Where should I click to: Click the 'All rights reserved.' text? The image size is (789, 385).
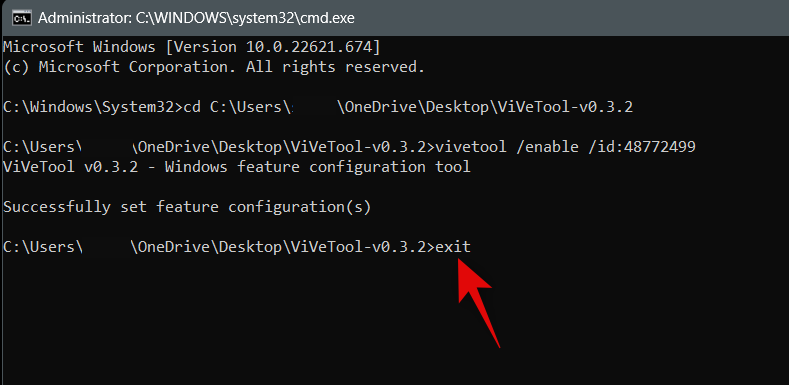coord(335,67)
